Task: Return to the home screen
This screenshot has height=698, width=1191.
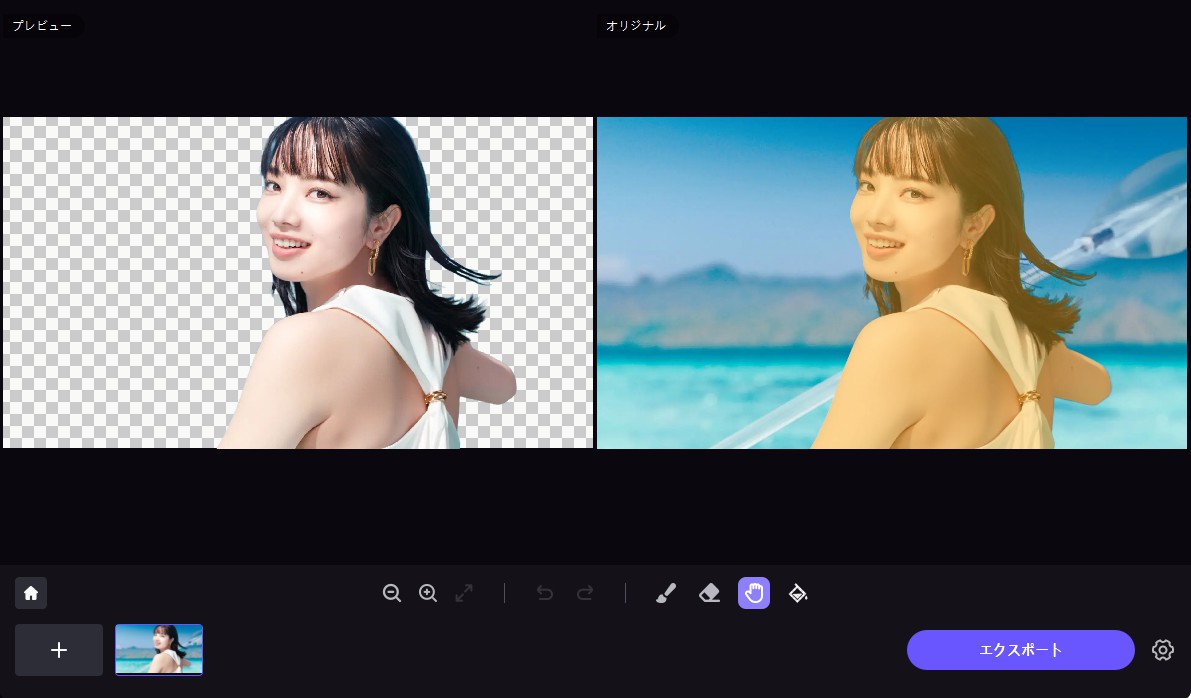Action: 31,593
